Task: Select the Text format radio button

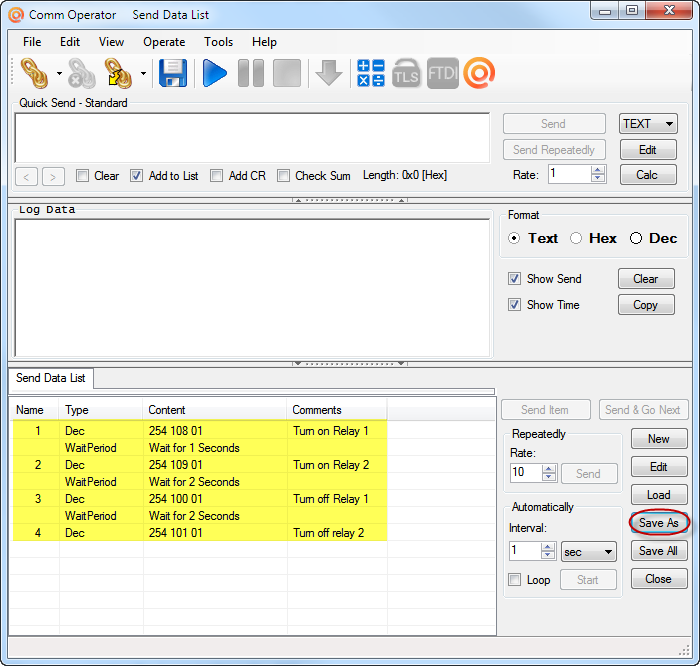Action: 514,238
